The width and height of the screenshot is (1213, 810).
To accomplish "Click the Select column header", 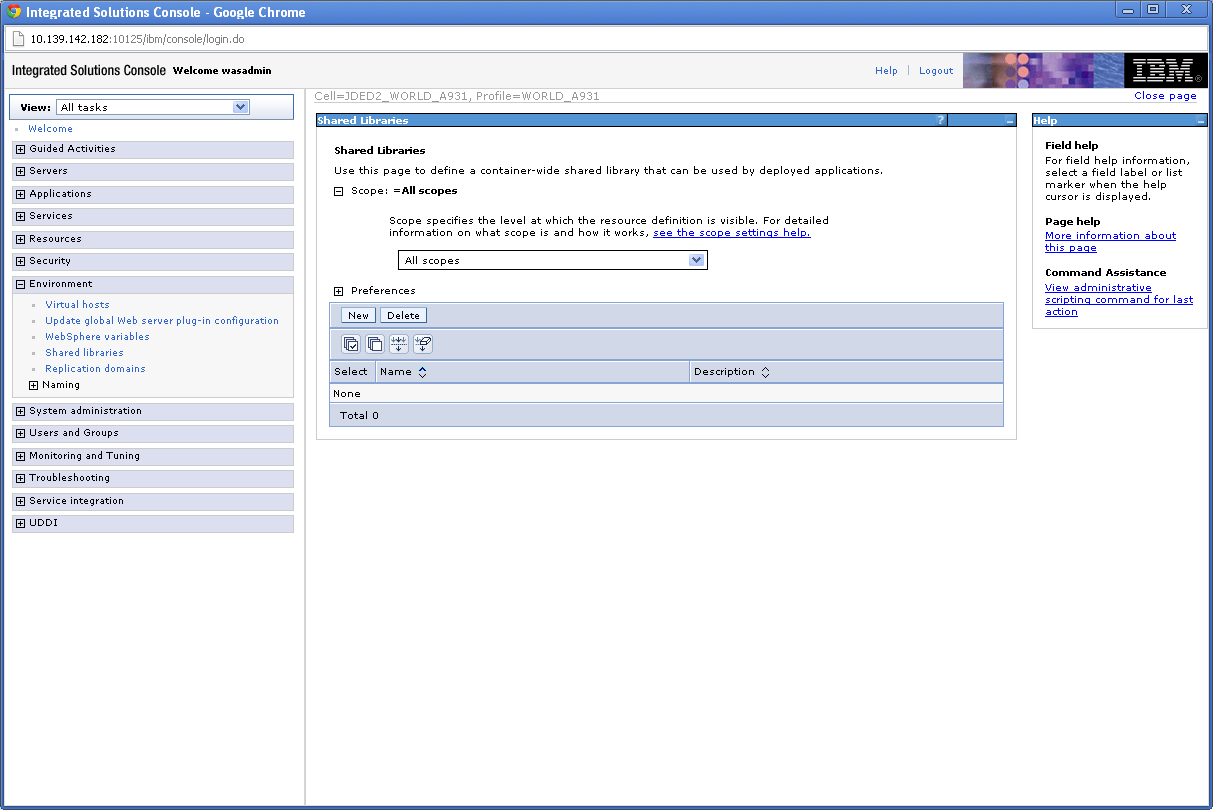I will pos(351,372).
